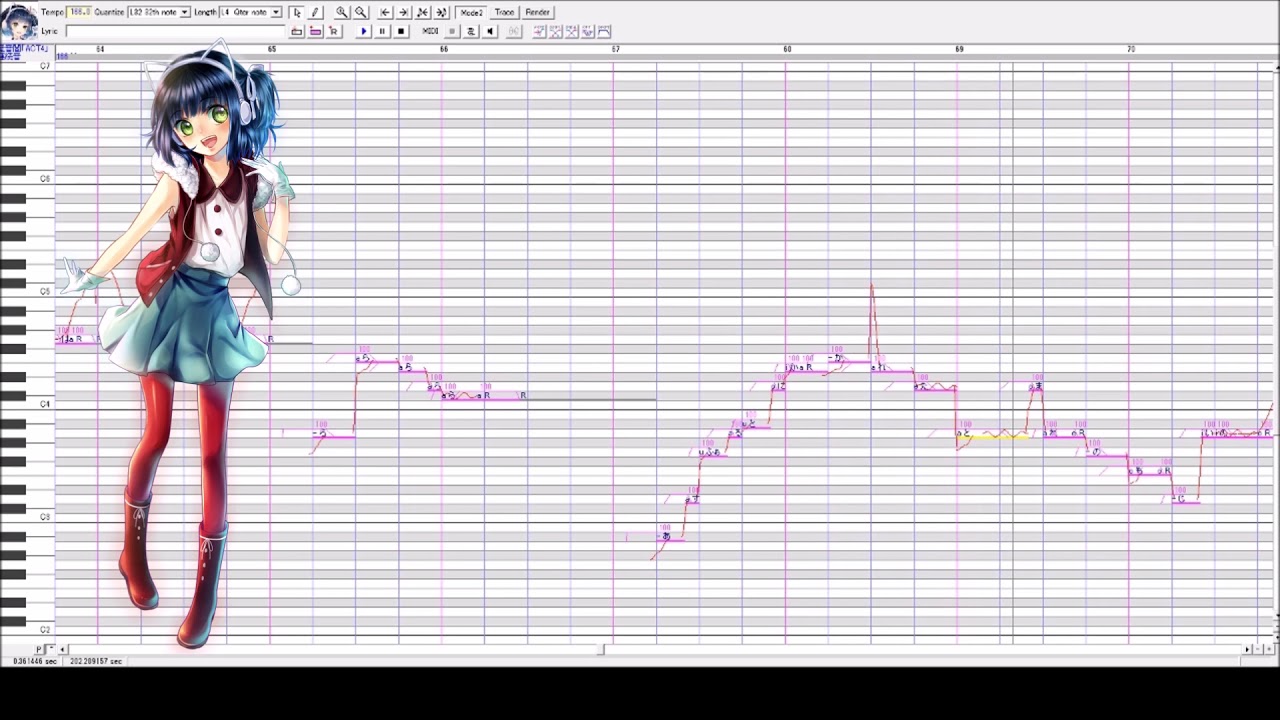Click measure 65 on the ruler
The height and width of the screenshot is (720, 1280).
pos(272,49)
